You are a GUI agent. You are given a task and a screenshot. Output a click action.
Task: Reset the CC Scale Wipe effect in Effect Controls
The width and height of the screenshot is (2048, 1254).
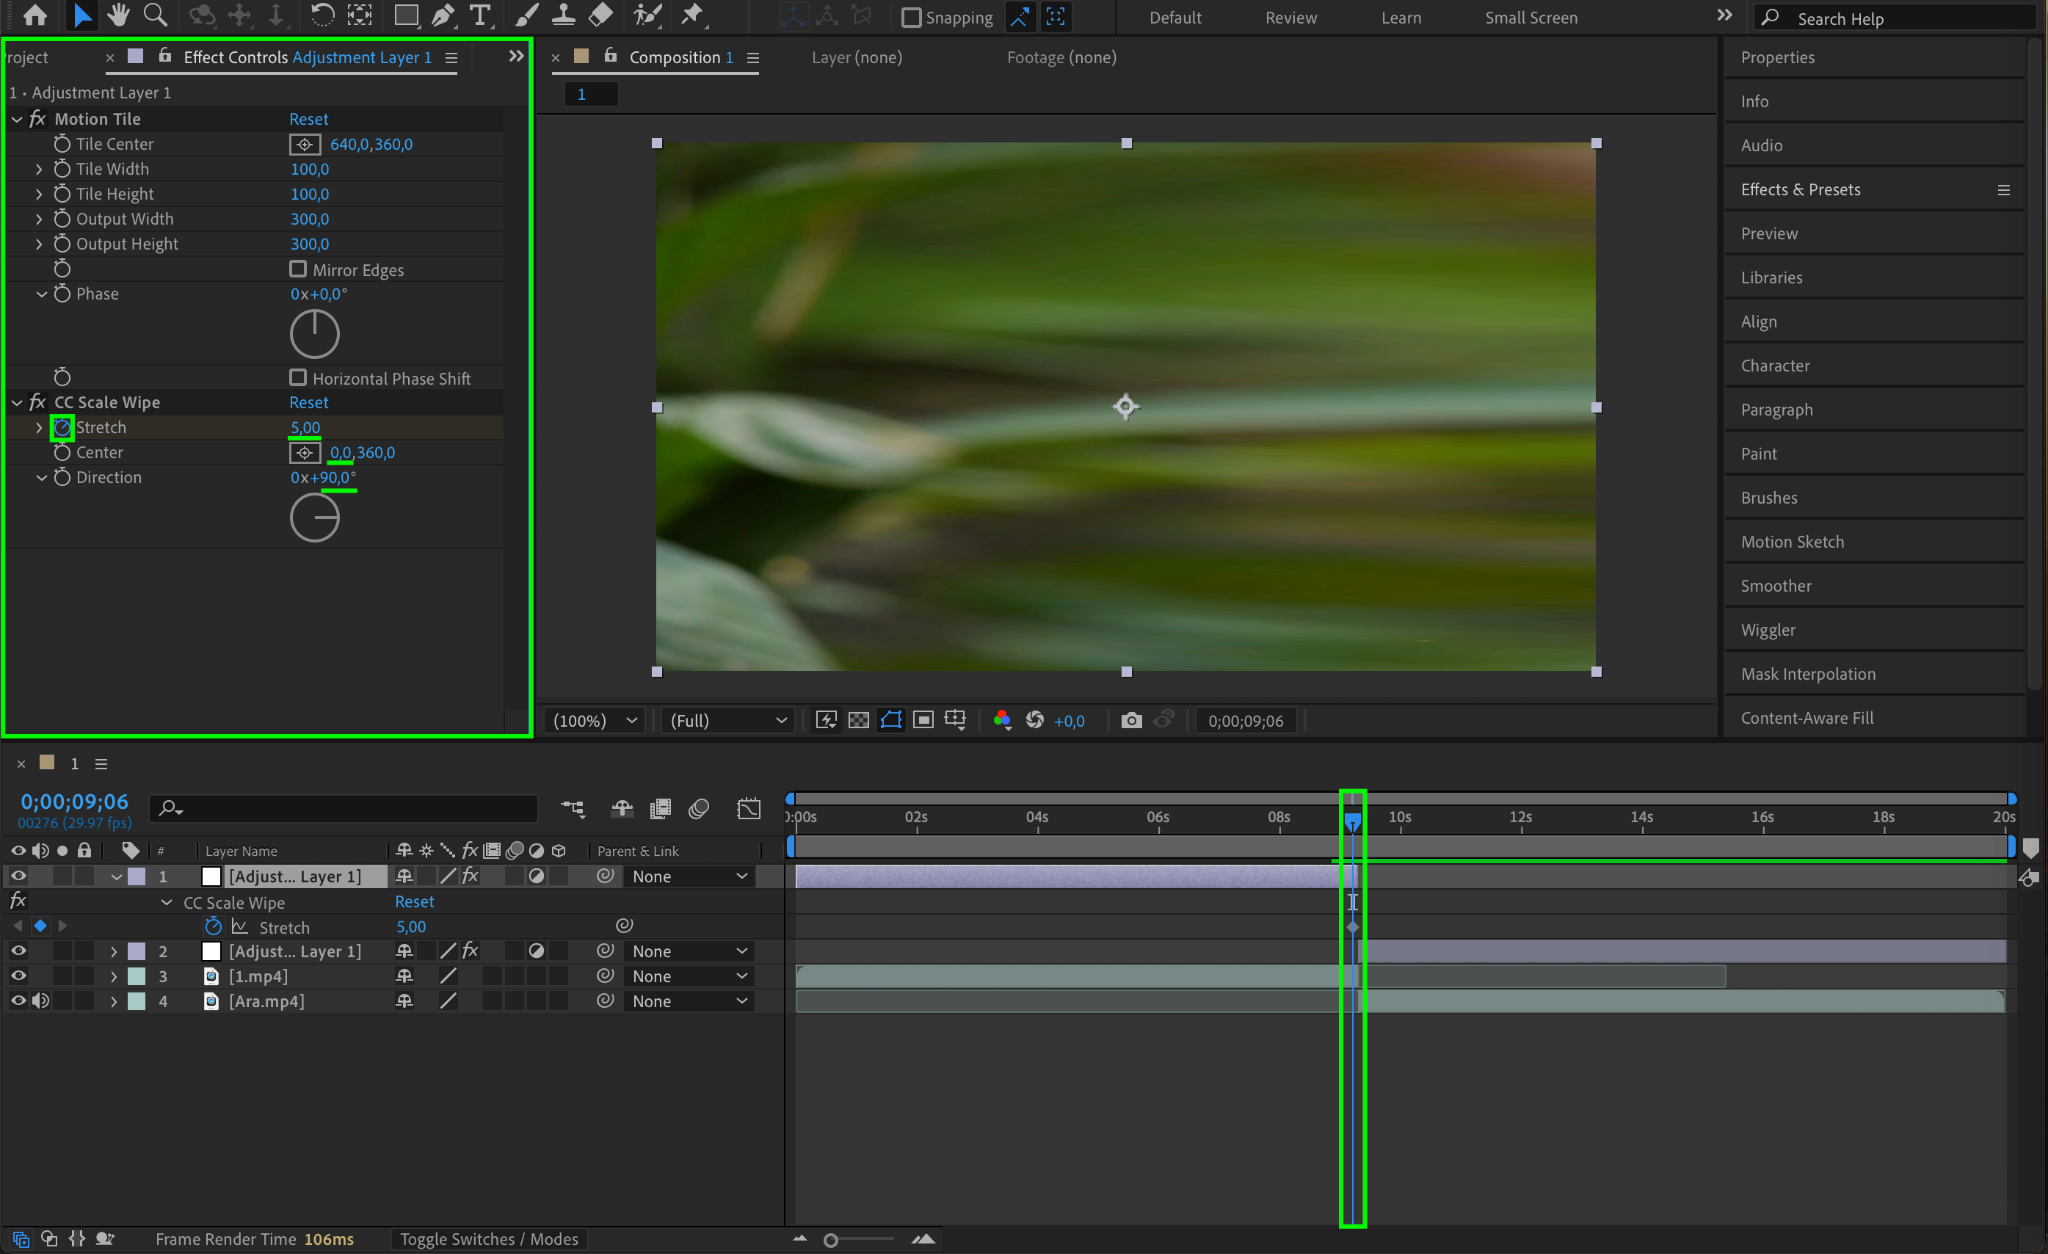coord(308,402)
